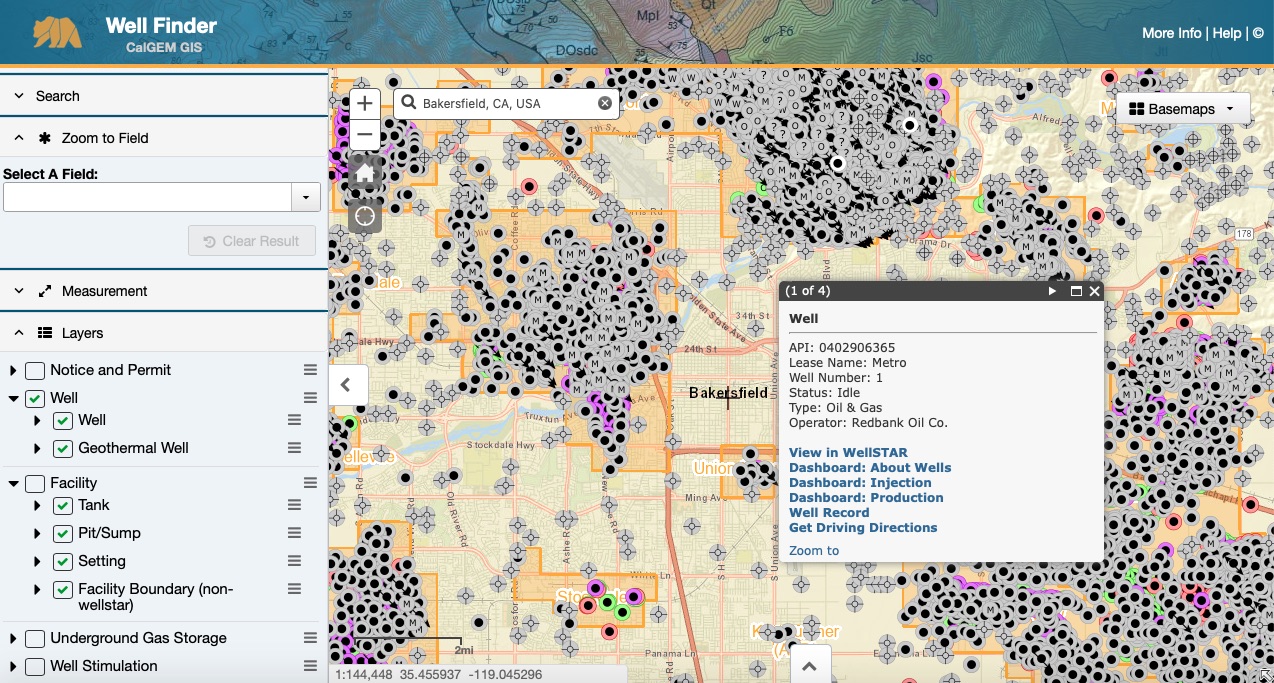This screenshot has height=683, width=1274.
Task: Toggle the Pit/Sump layer checkbox
Action: tap(63, 533)
